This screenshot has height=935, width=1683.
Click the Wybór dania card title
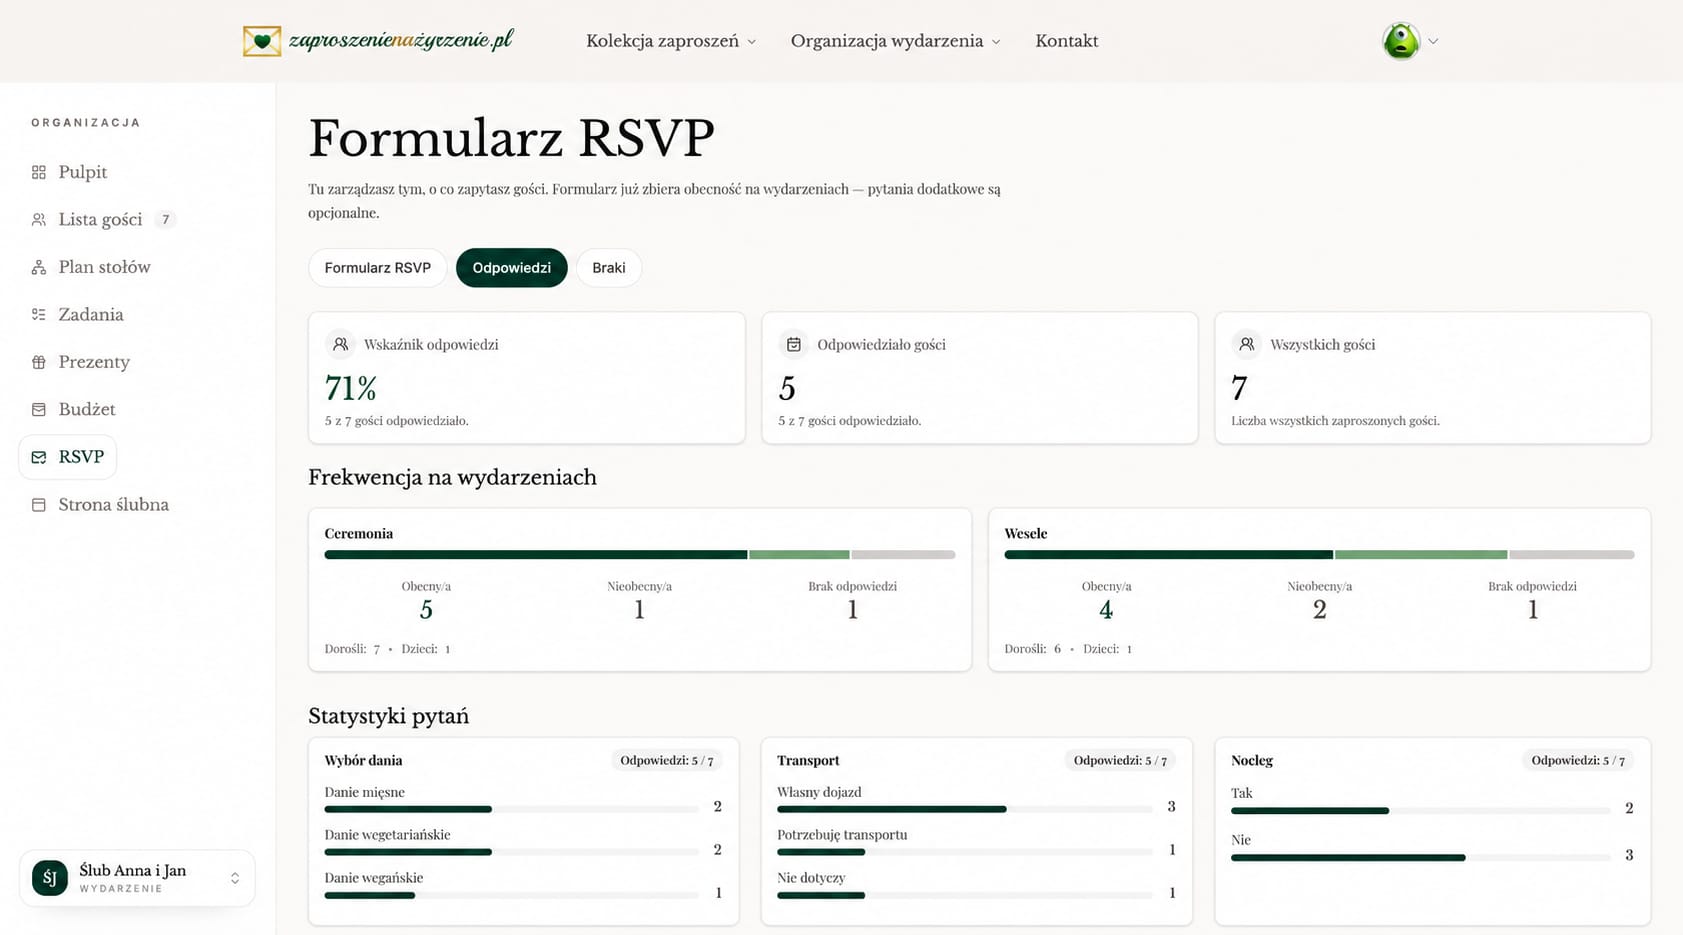(363, 761)
